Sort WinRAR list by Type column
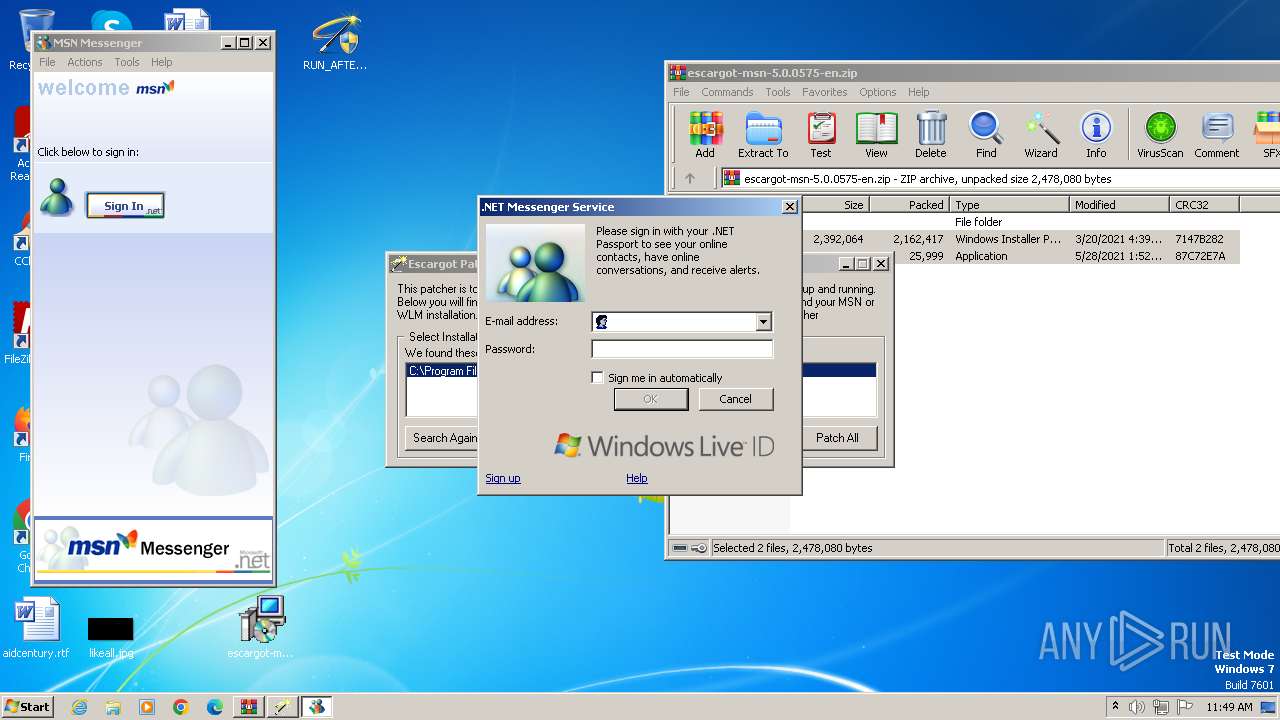1280x720 pixels. click(1009, 205)
